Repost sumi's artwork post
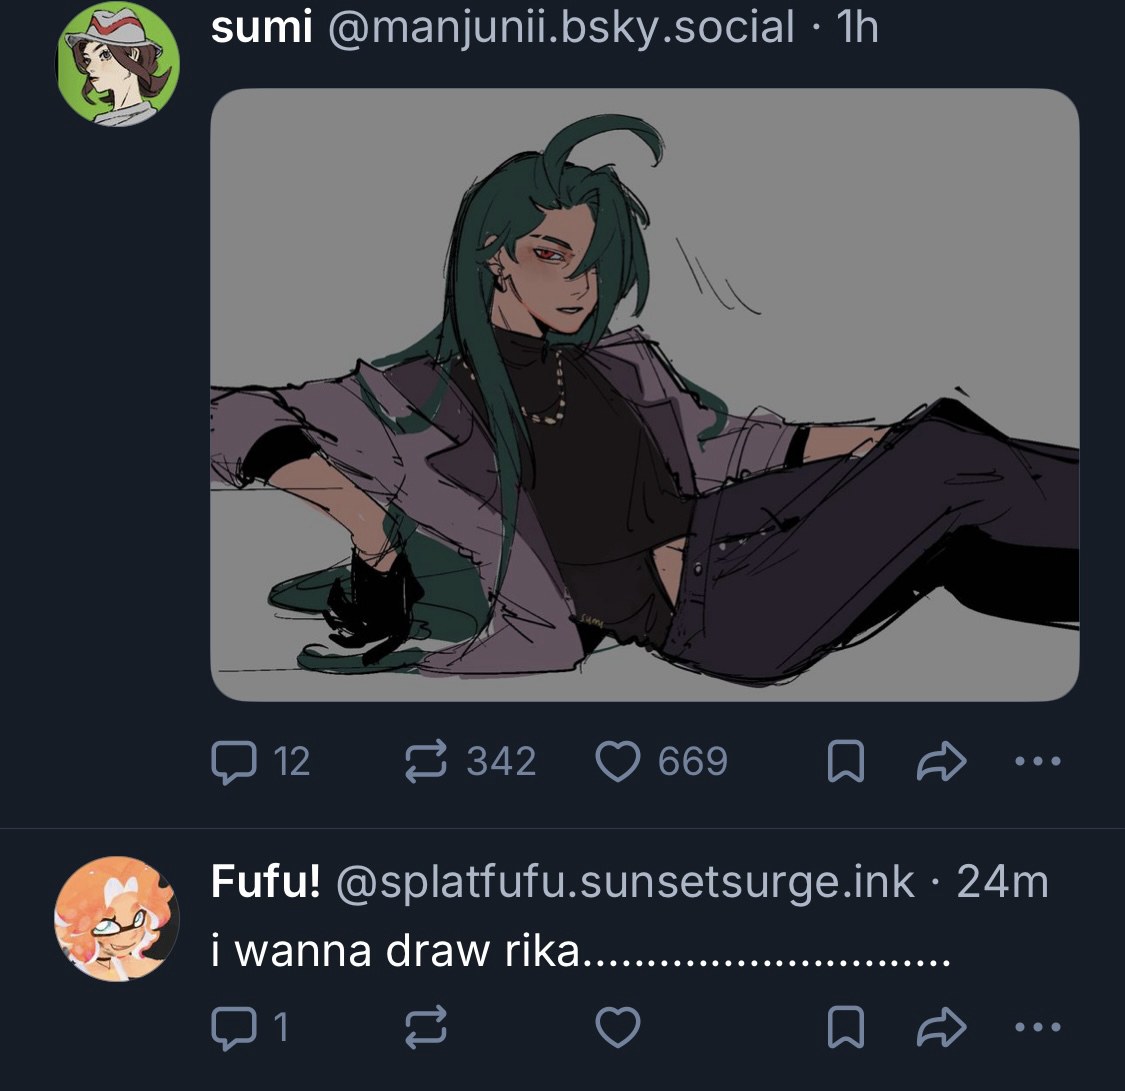1125x1091 pixels. coord(426,762)
